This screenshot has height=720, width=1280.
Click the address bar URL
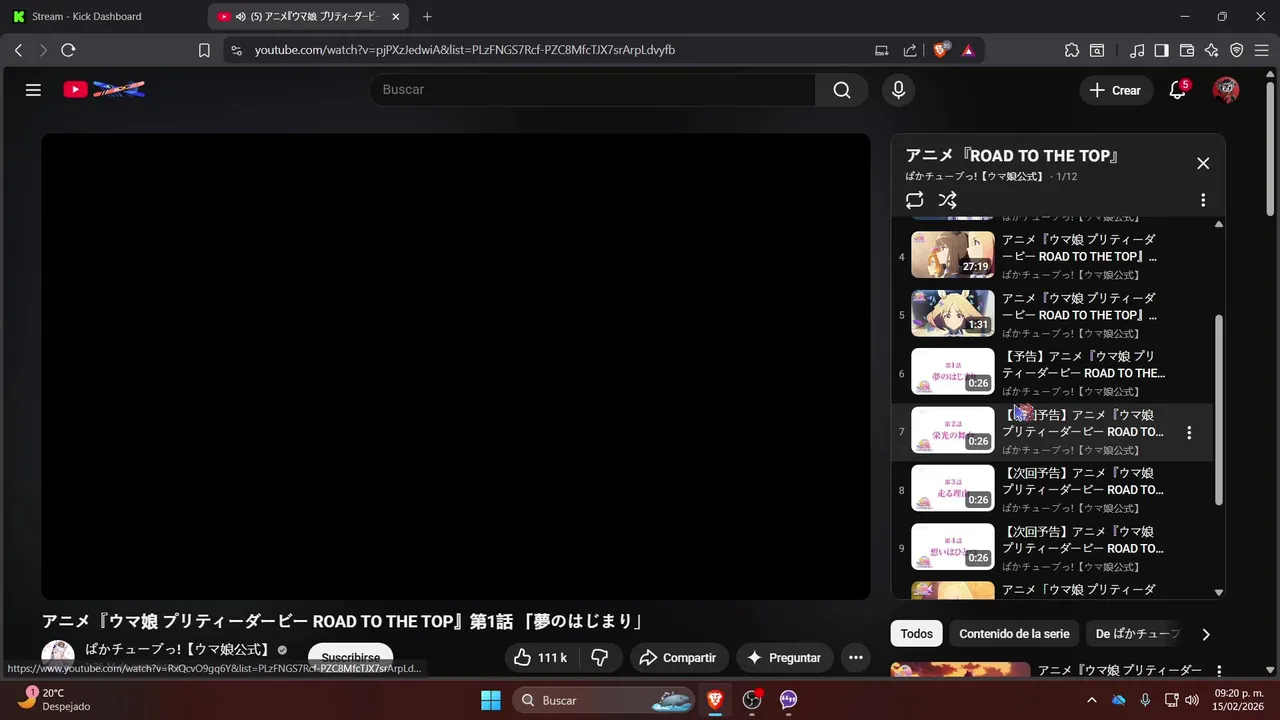click(x=465, y=50)
